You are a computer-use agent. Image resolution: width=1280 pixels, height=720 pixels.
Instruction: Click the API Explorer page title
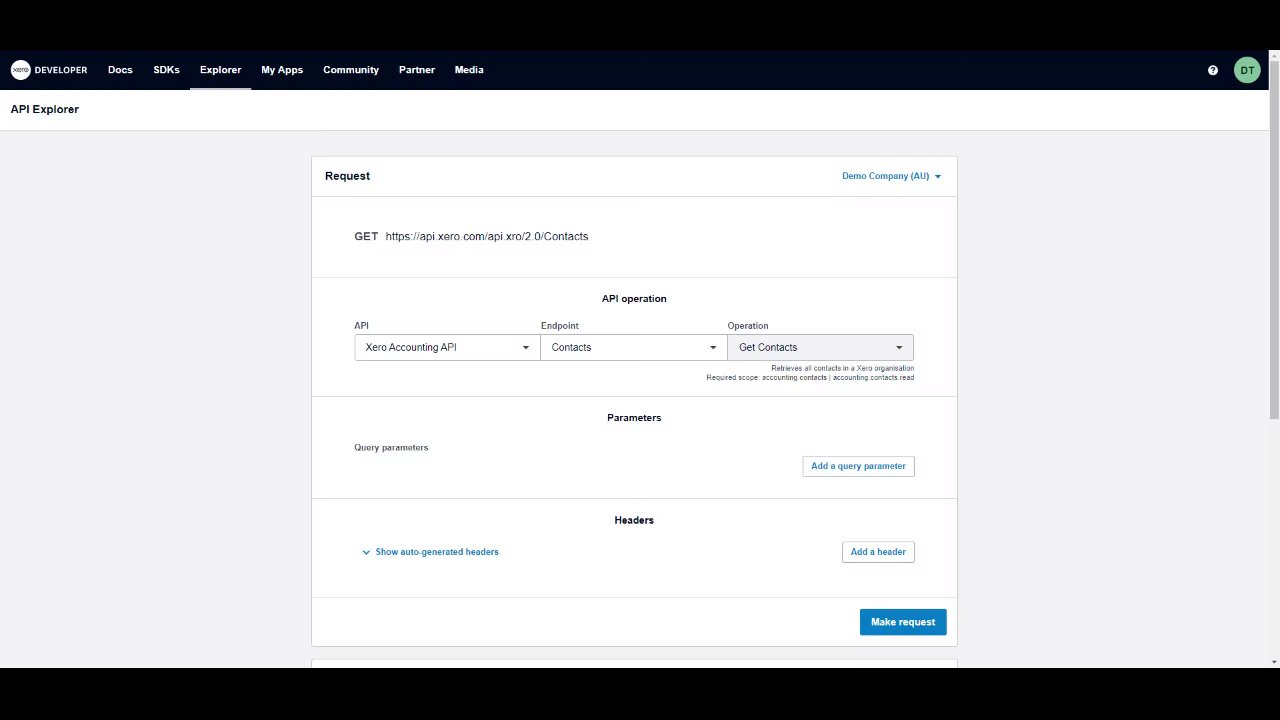click(x=45, y=109)
